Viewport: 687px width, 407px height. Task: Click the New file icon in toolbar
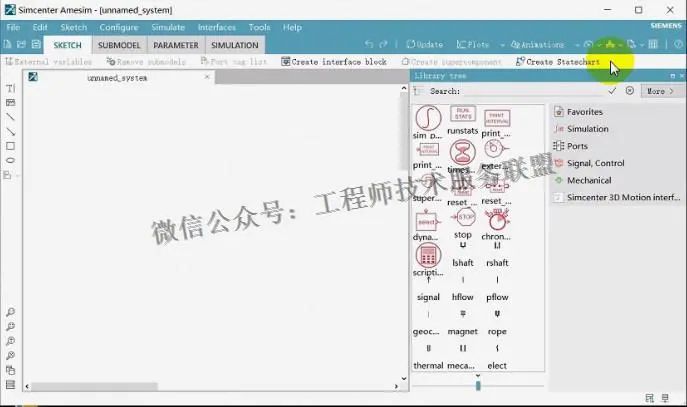7,44
